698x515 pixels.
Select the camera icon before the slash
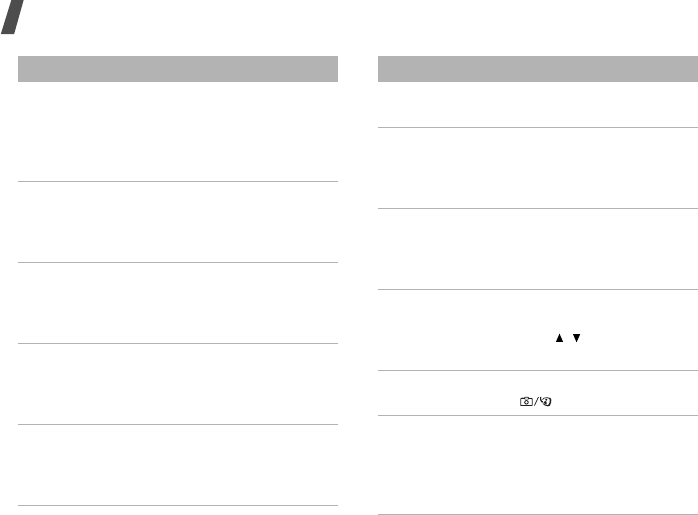526,401
